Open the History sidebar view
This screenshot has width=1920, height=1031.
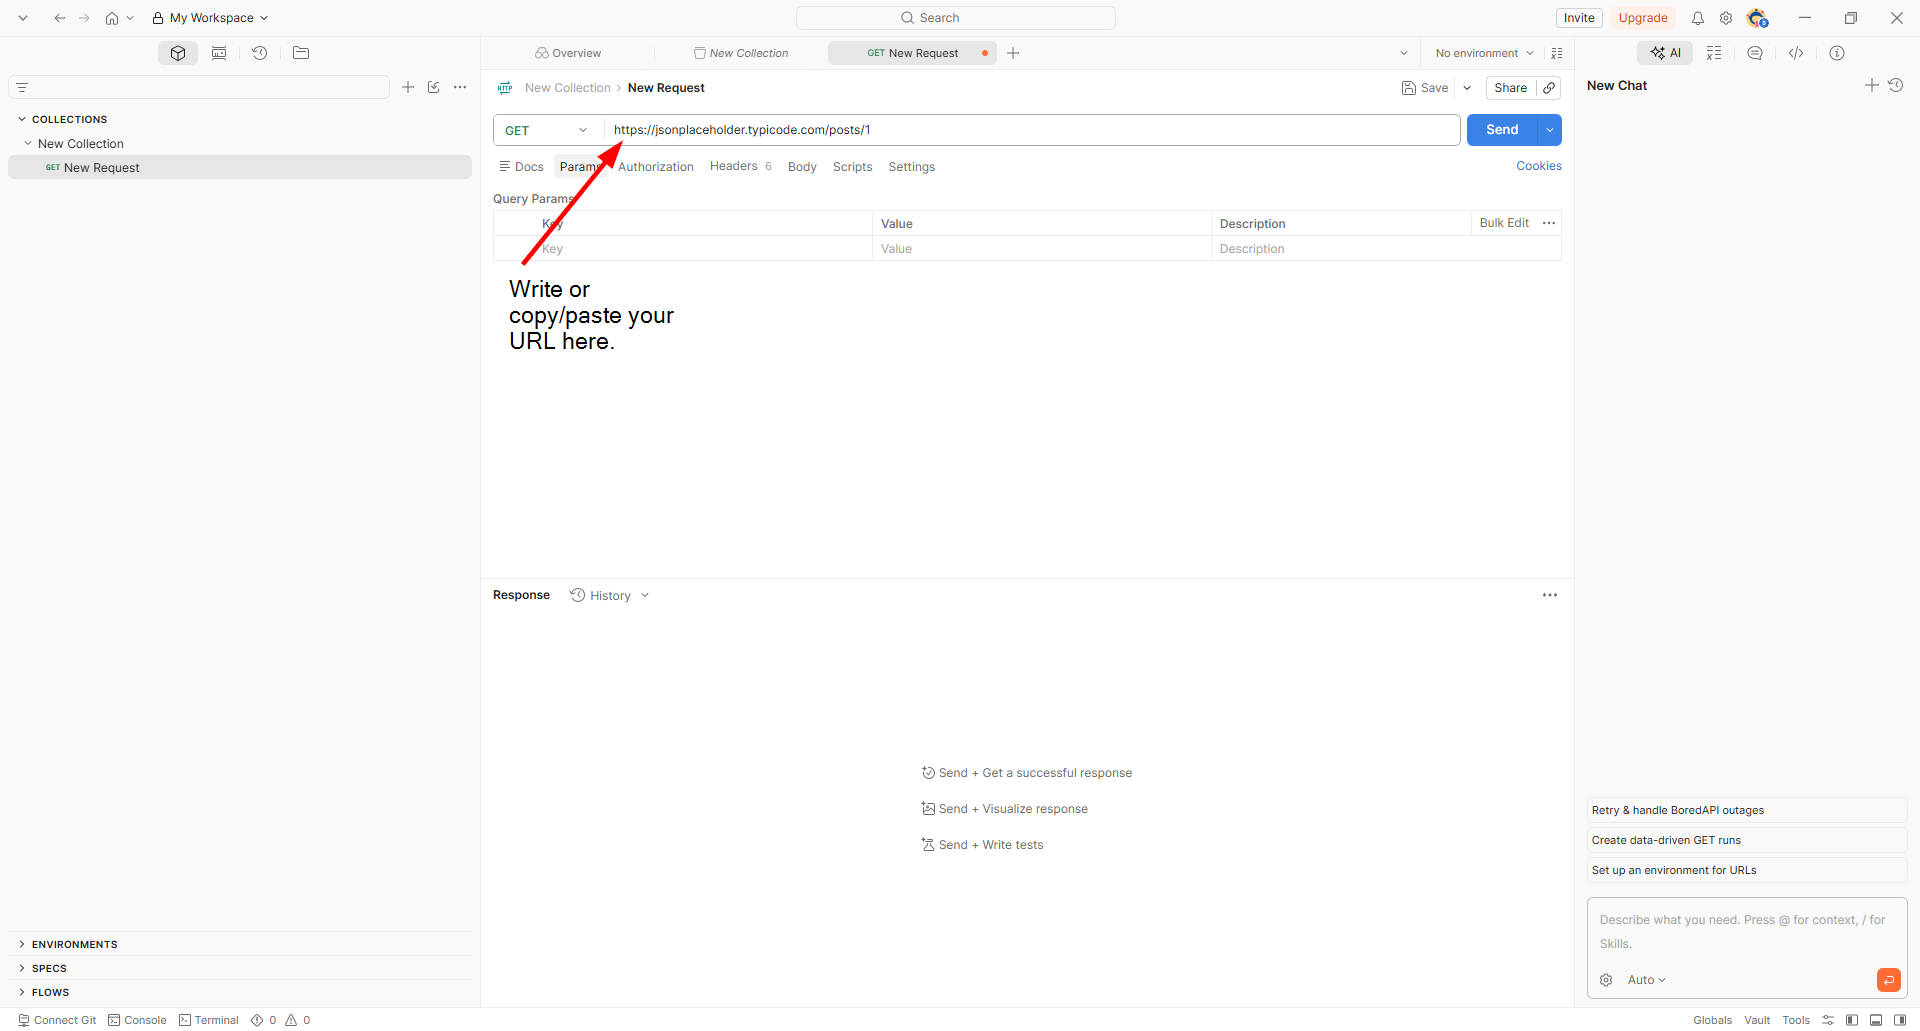260,53
